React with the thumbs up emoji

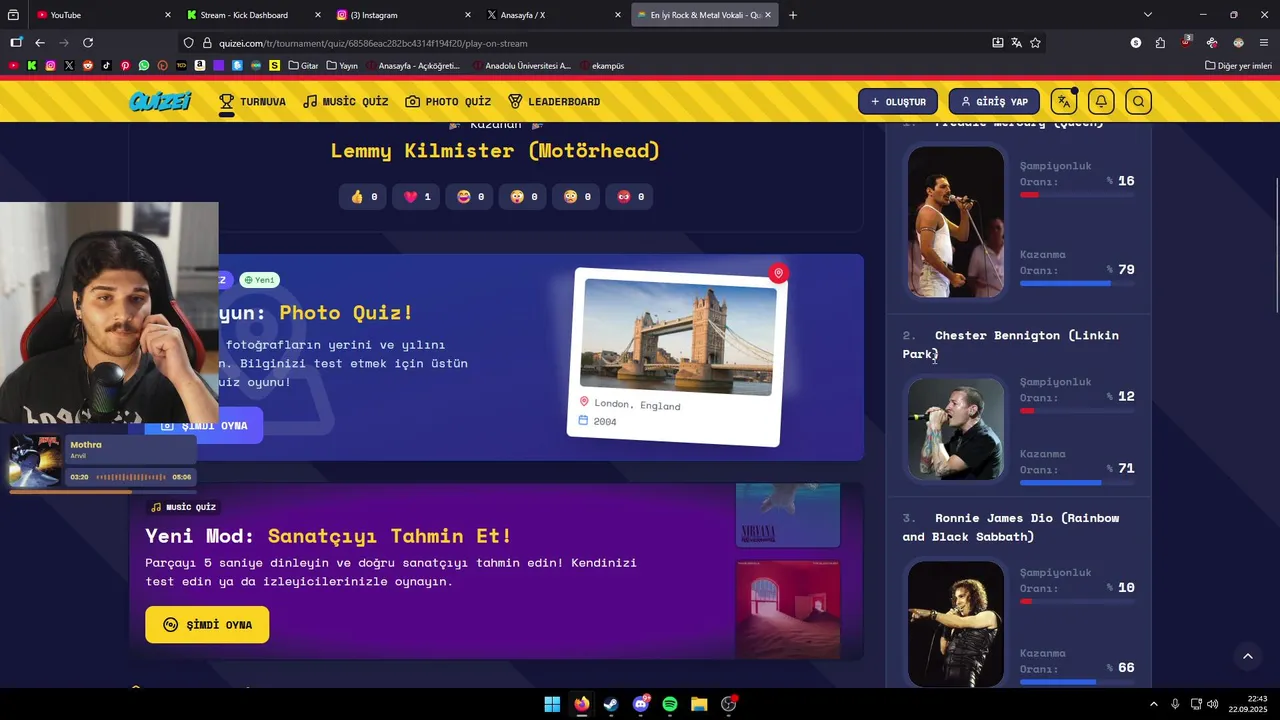pos(364,197)
